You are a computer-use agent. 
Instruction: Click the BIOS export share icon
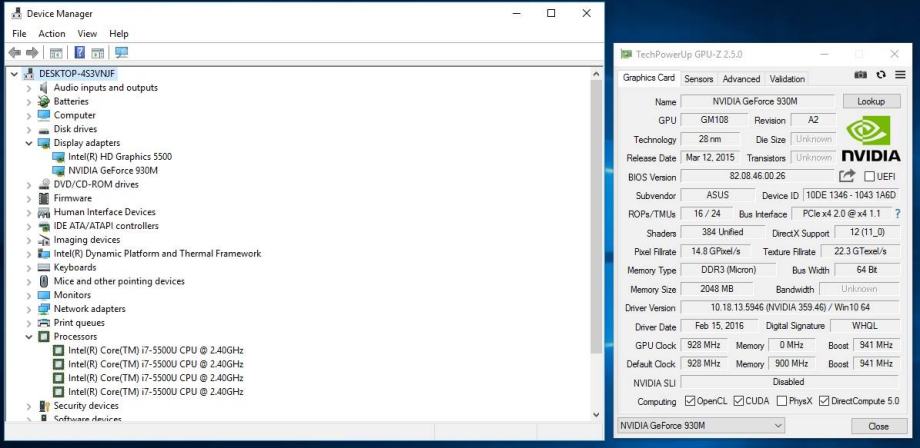click(x=847, y=176)
